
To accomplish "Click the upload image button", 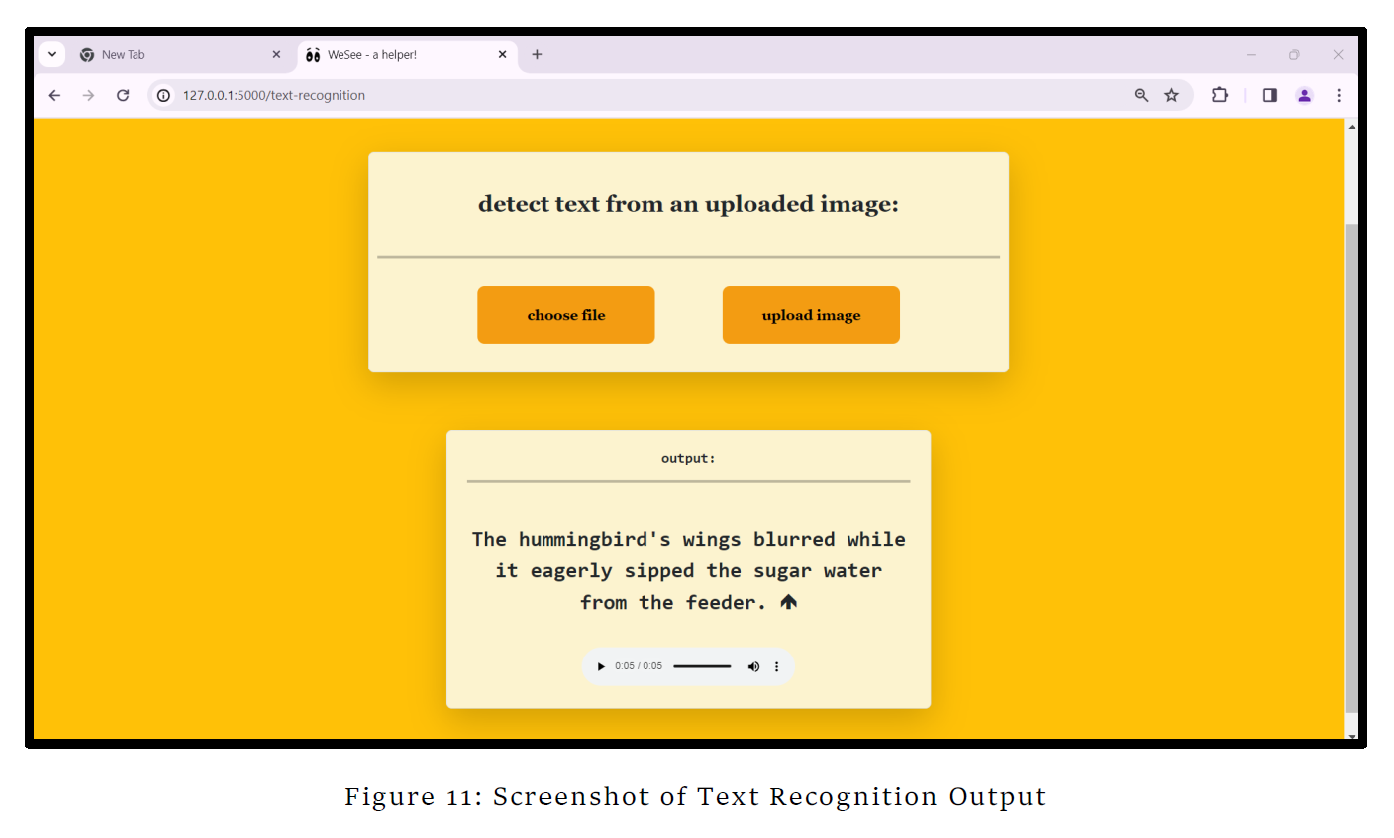I will (811, 314).
